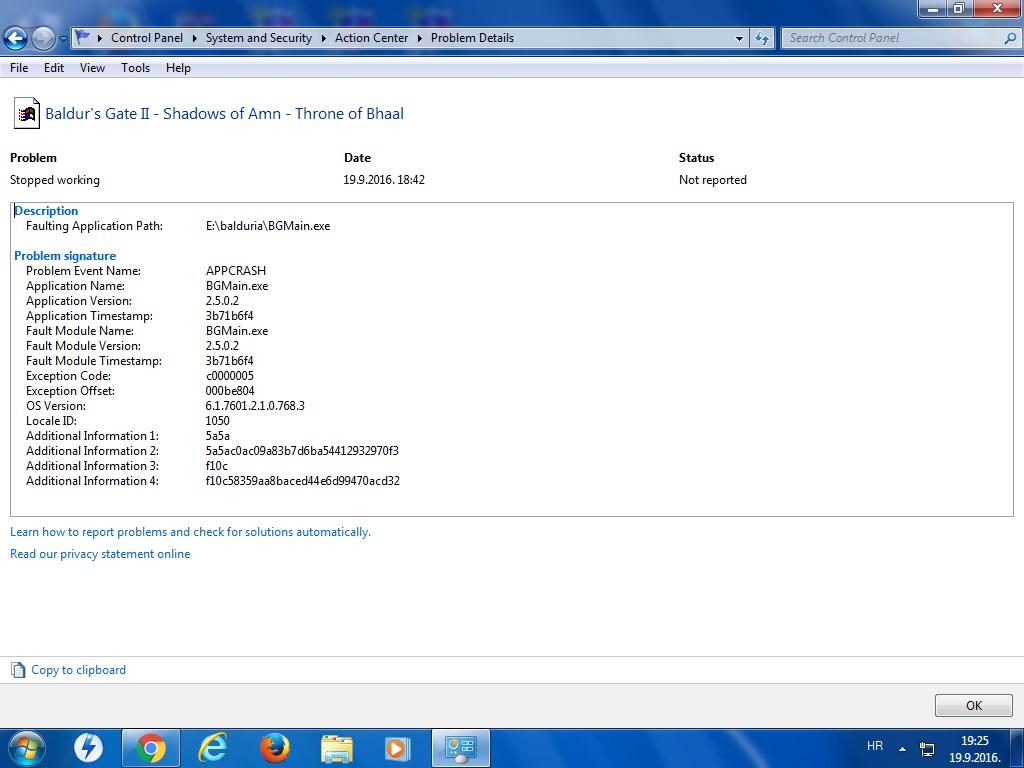Click the Refresh button beside address bar

coord(761,39)
